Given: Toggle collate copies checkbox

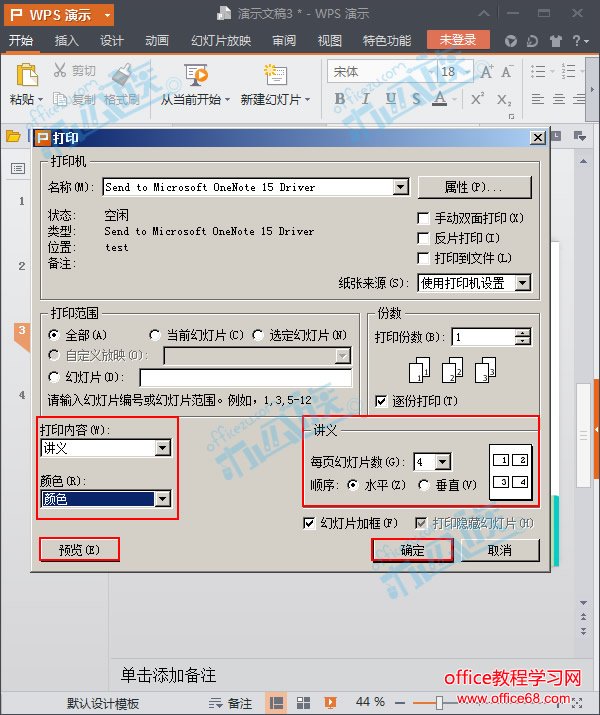Looking at the screenshot, I should click(381, 401).
